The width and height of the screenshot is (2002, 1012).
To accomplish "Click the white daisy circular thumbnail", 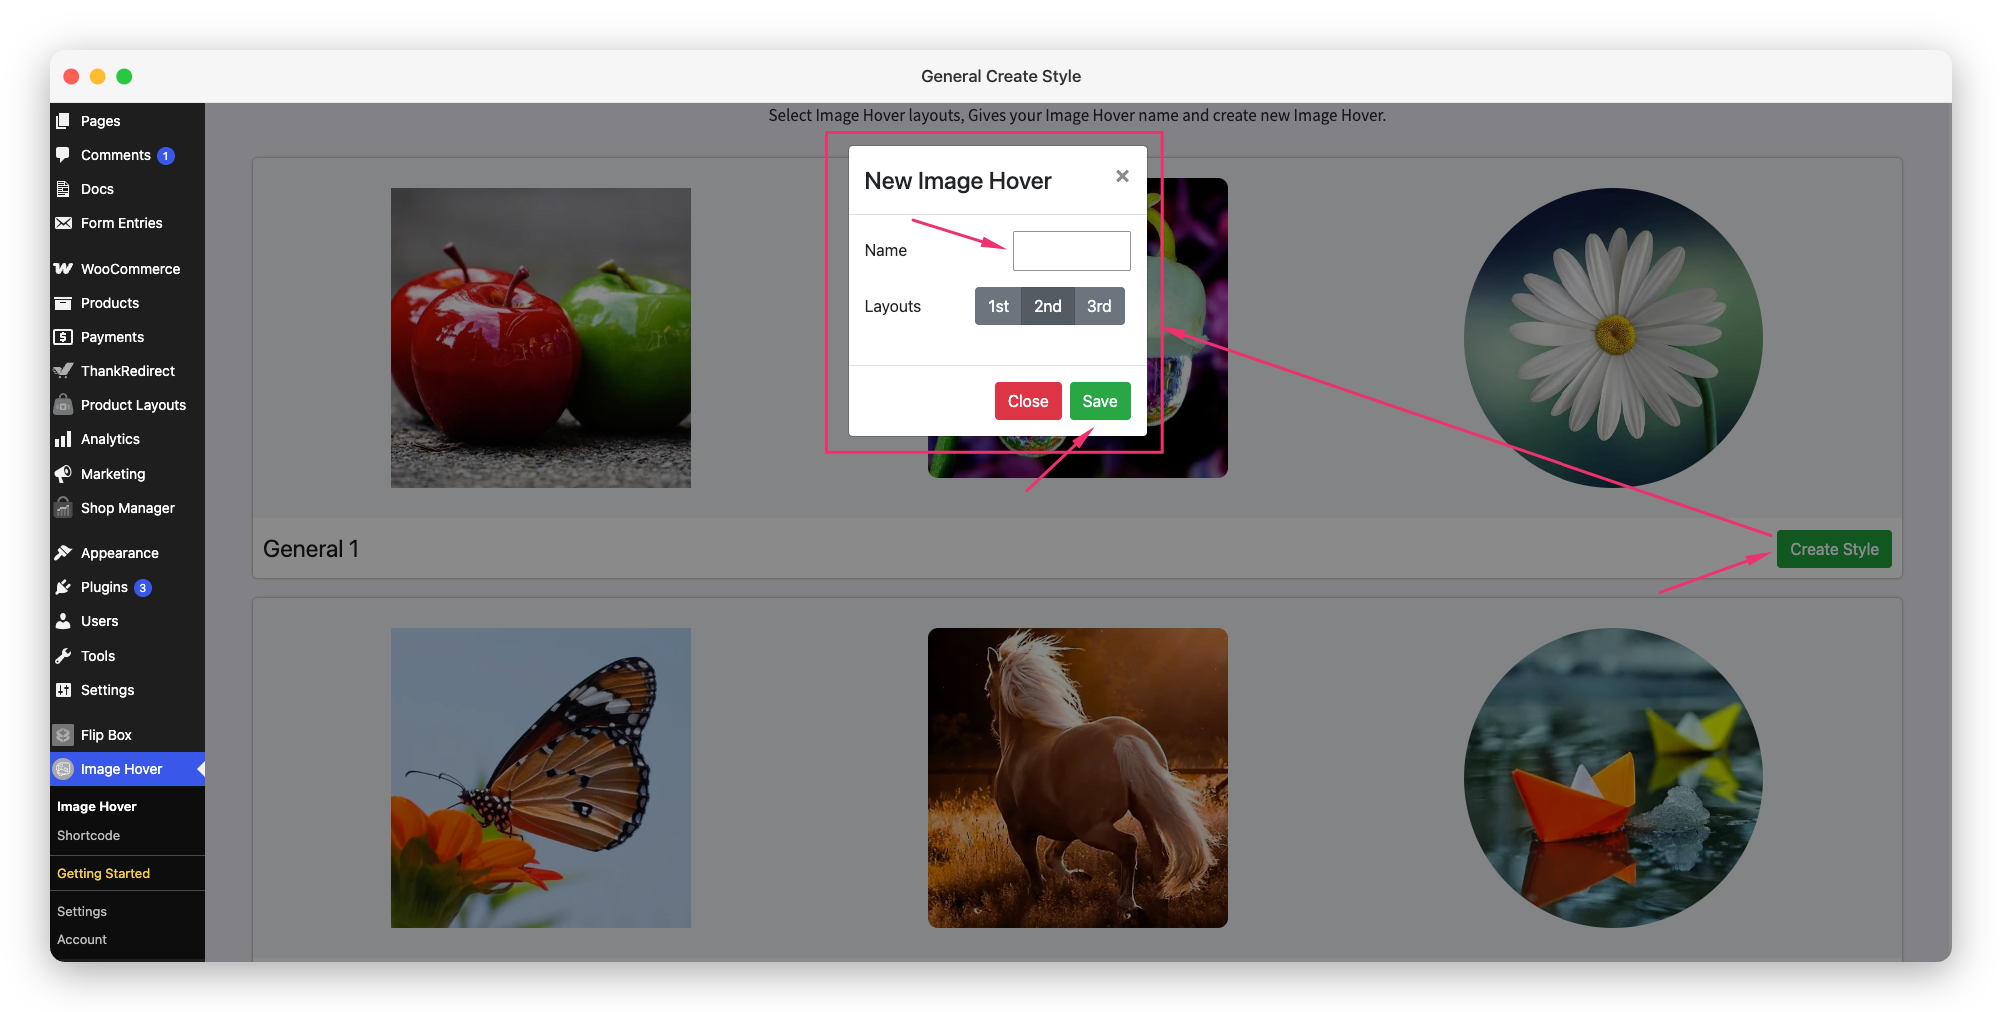I will [1613, 338].
